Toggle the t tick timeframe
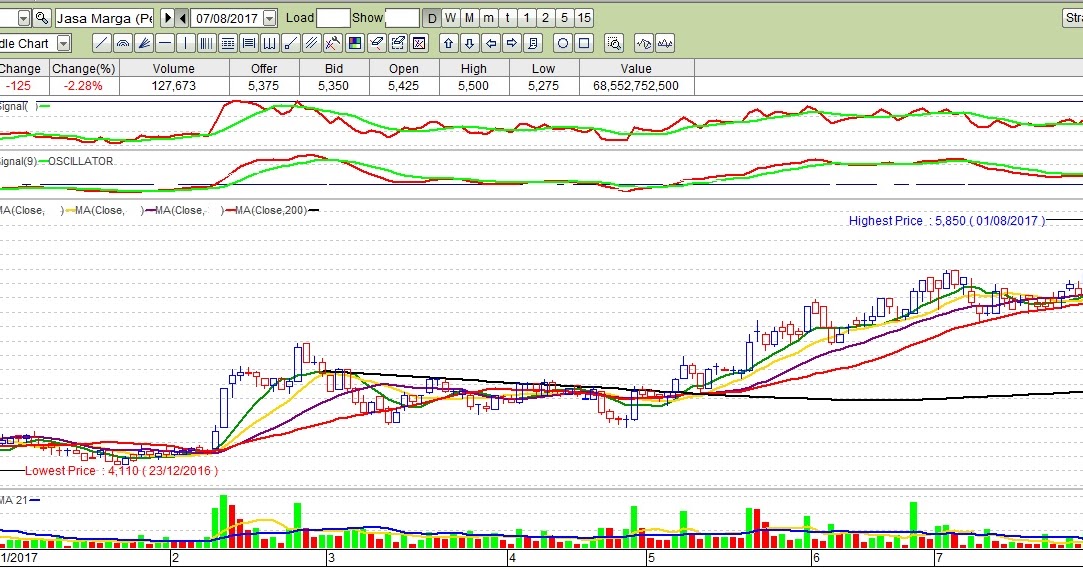 click(508, 18)
